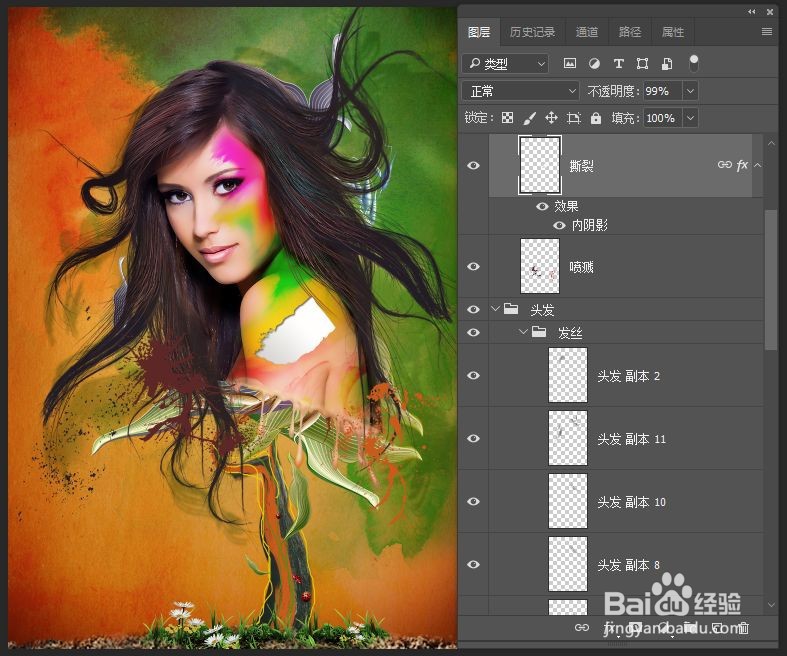Image resolution: width=787 pixels, height=656 pixels.
Task: Filter layers by pixel layer icon
Action: pos(570,63)
